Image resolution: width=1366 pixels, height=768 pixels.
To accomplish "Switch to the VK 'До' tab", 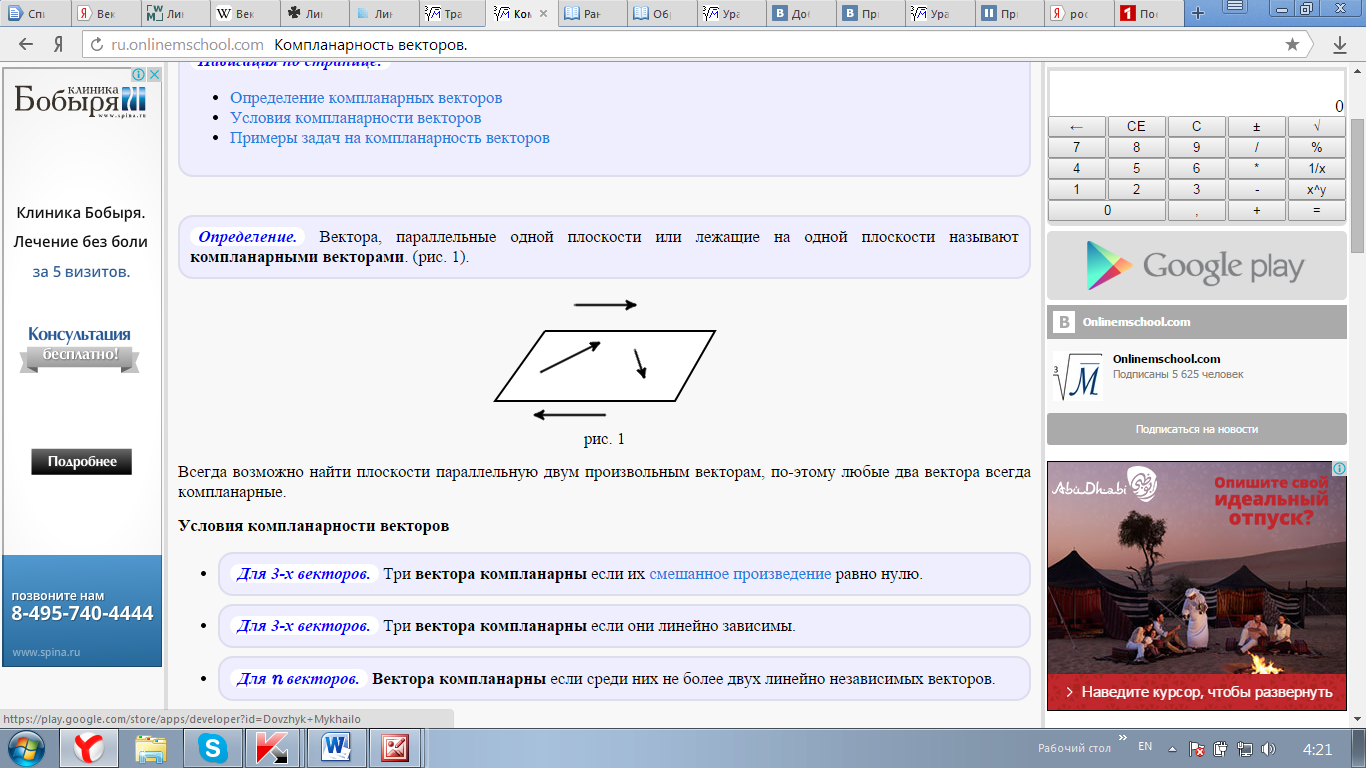I will point(802,14).
